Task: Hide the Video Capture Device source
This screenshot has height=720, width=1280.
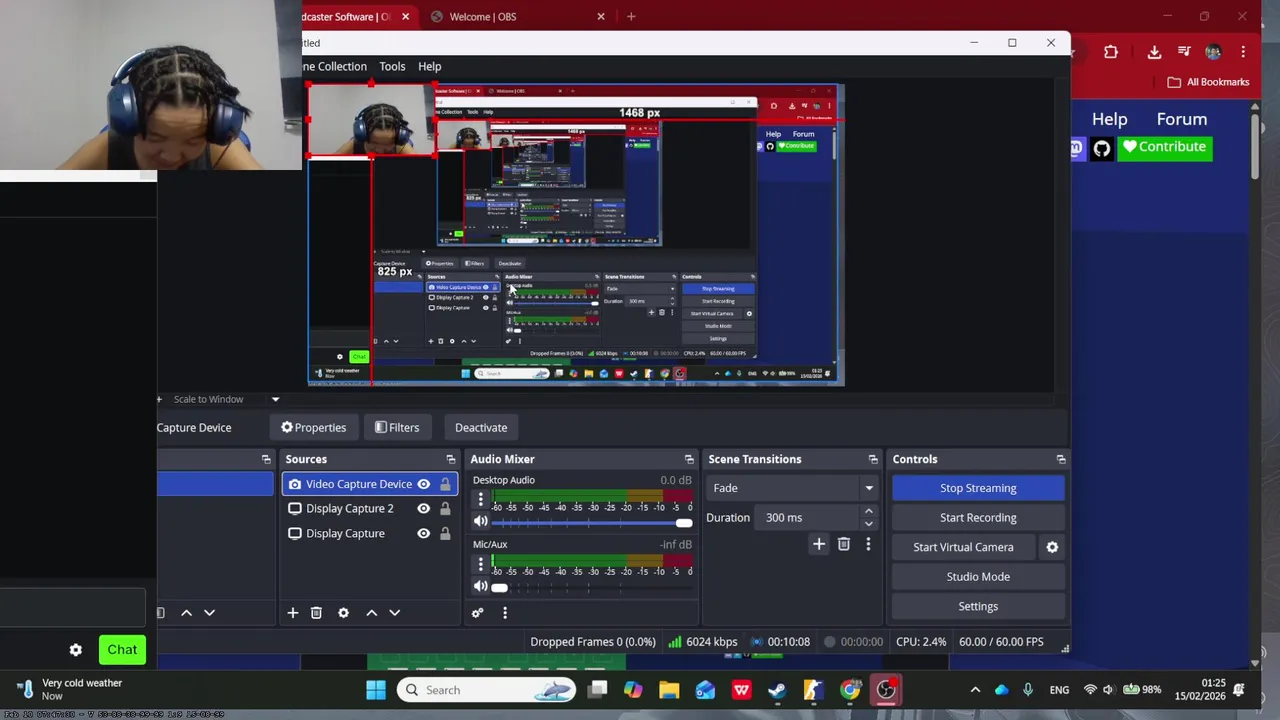Action: coord(424,484)
